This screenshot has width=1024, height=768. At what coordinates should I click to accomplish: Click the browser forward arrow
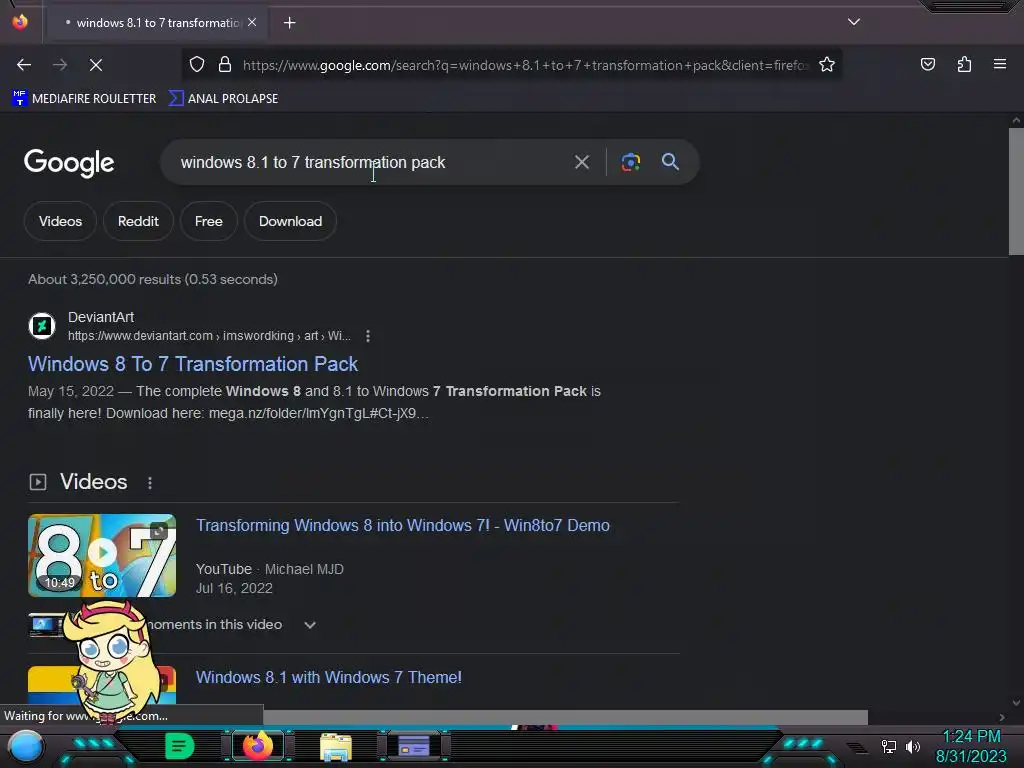[x=60, y=65]
